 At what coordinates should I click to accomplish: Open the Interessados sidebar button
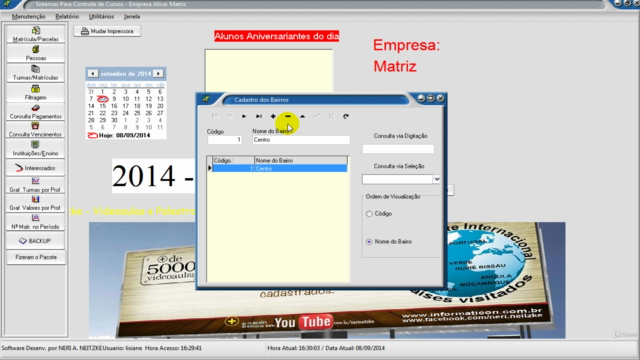[36, 168]
